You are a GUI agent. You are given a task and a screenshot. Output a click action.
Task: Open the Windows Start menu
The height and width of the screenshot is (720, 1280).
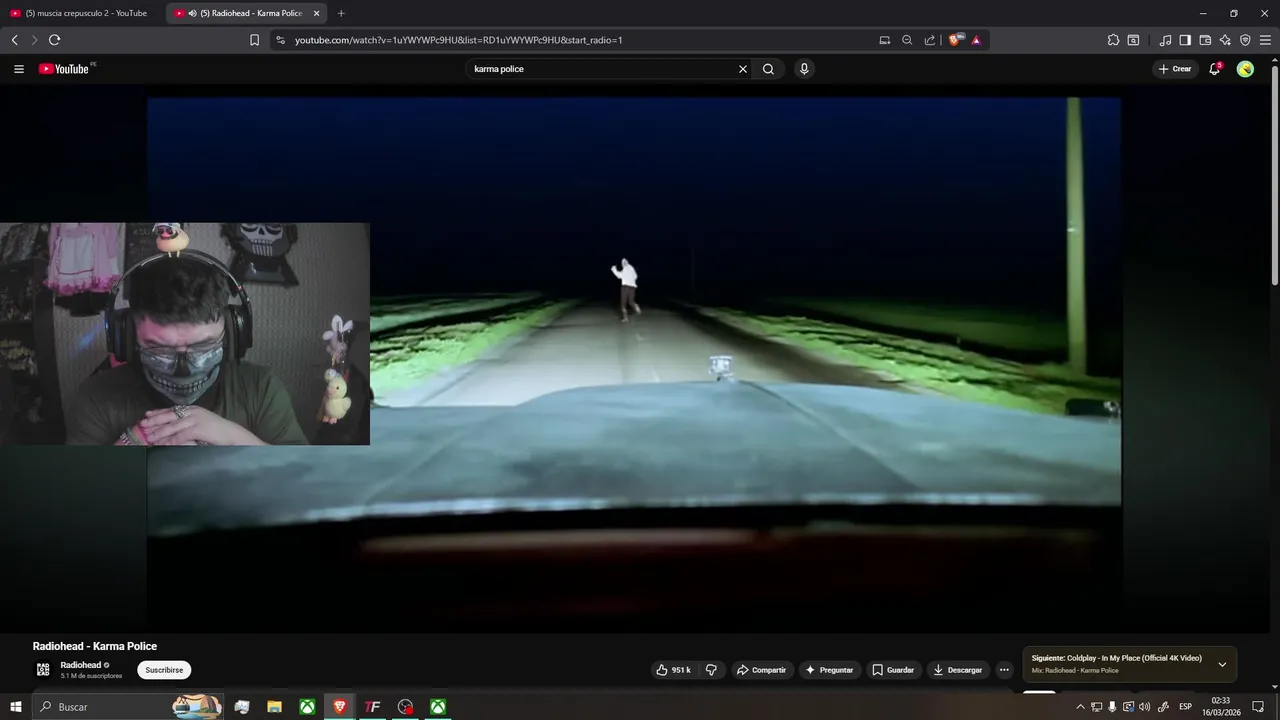point(15,707)
